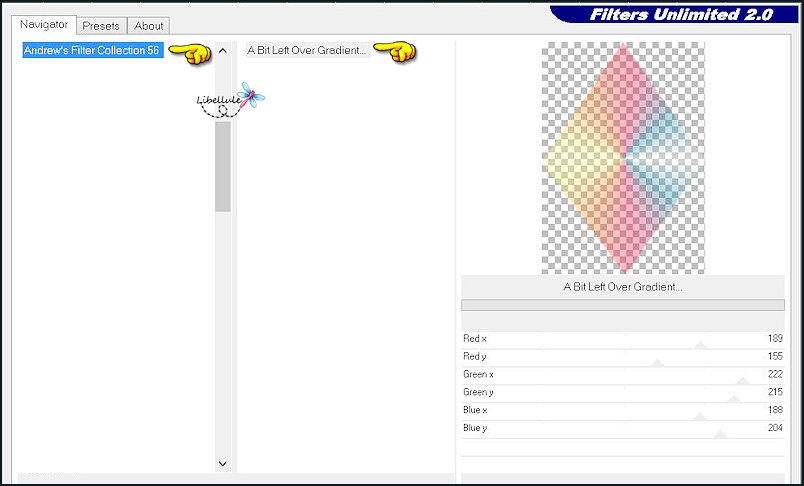Click the Blue x value 188

[775, 410]
